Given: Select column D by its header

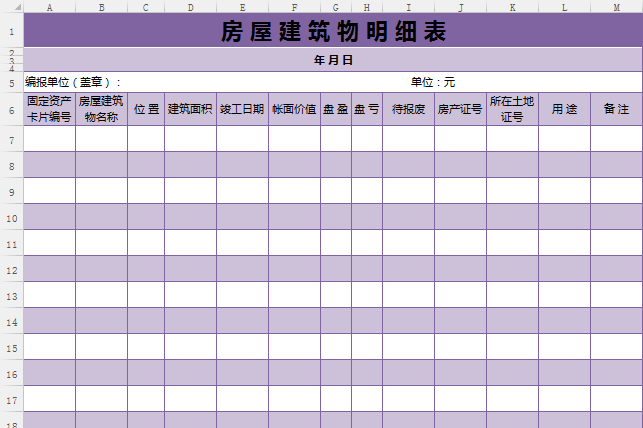Looking at the screenshot, I should click(x=190, y=7).
